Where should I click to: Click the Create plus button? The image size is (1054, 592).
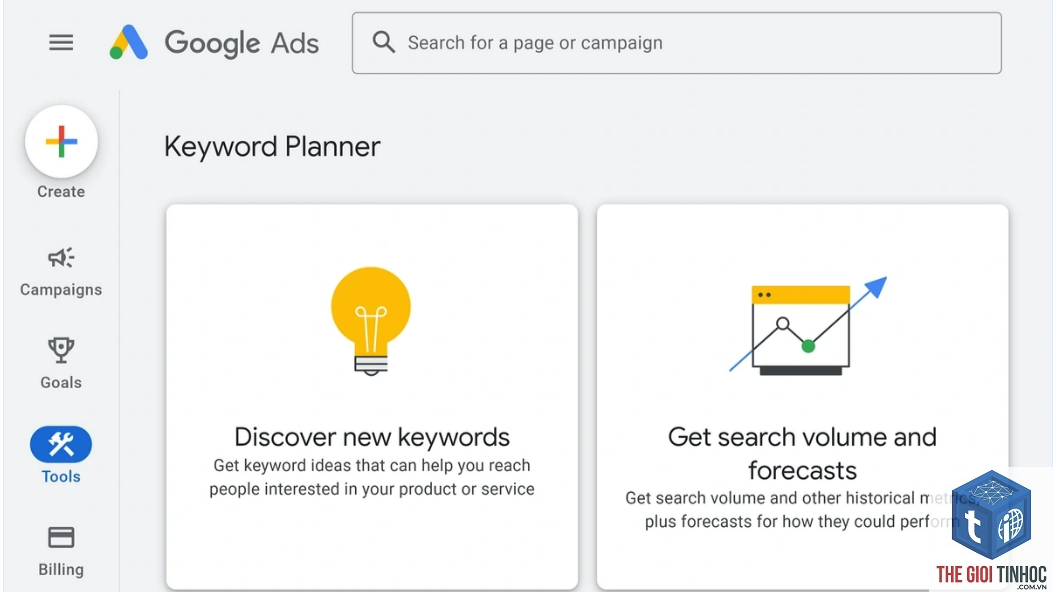(x=61, y=142)
